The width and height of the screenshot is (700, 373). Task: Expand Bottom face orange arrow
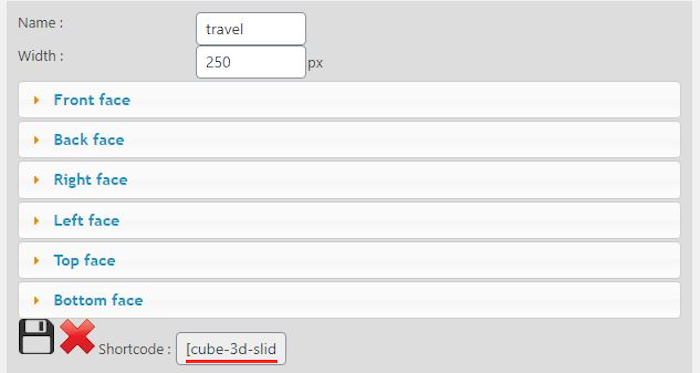[37, 300]
